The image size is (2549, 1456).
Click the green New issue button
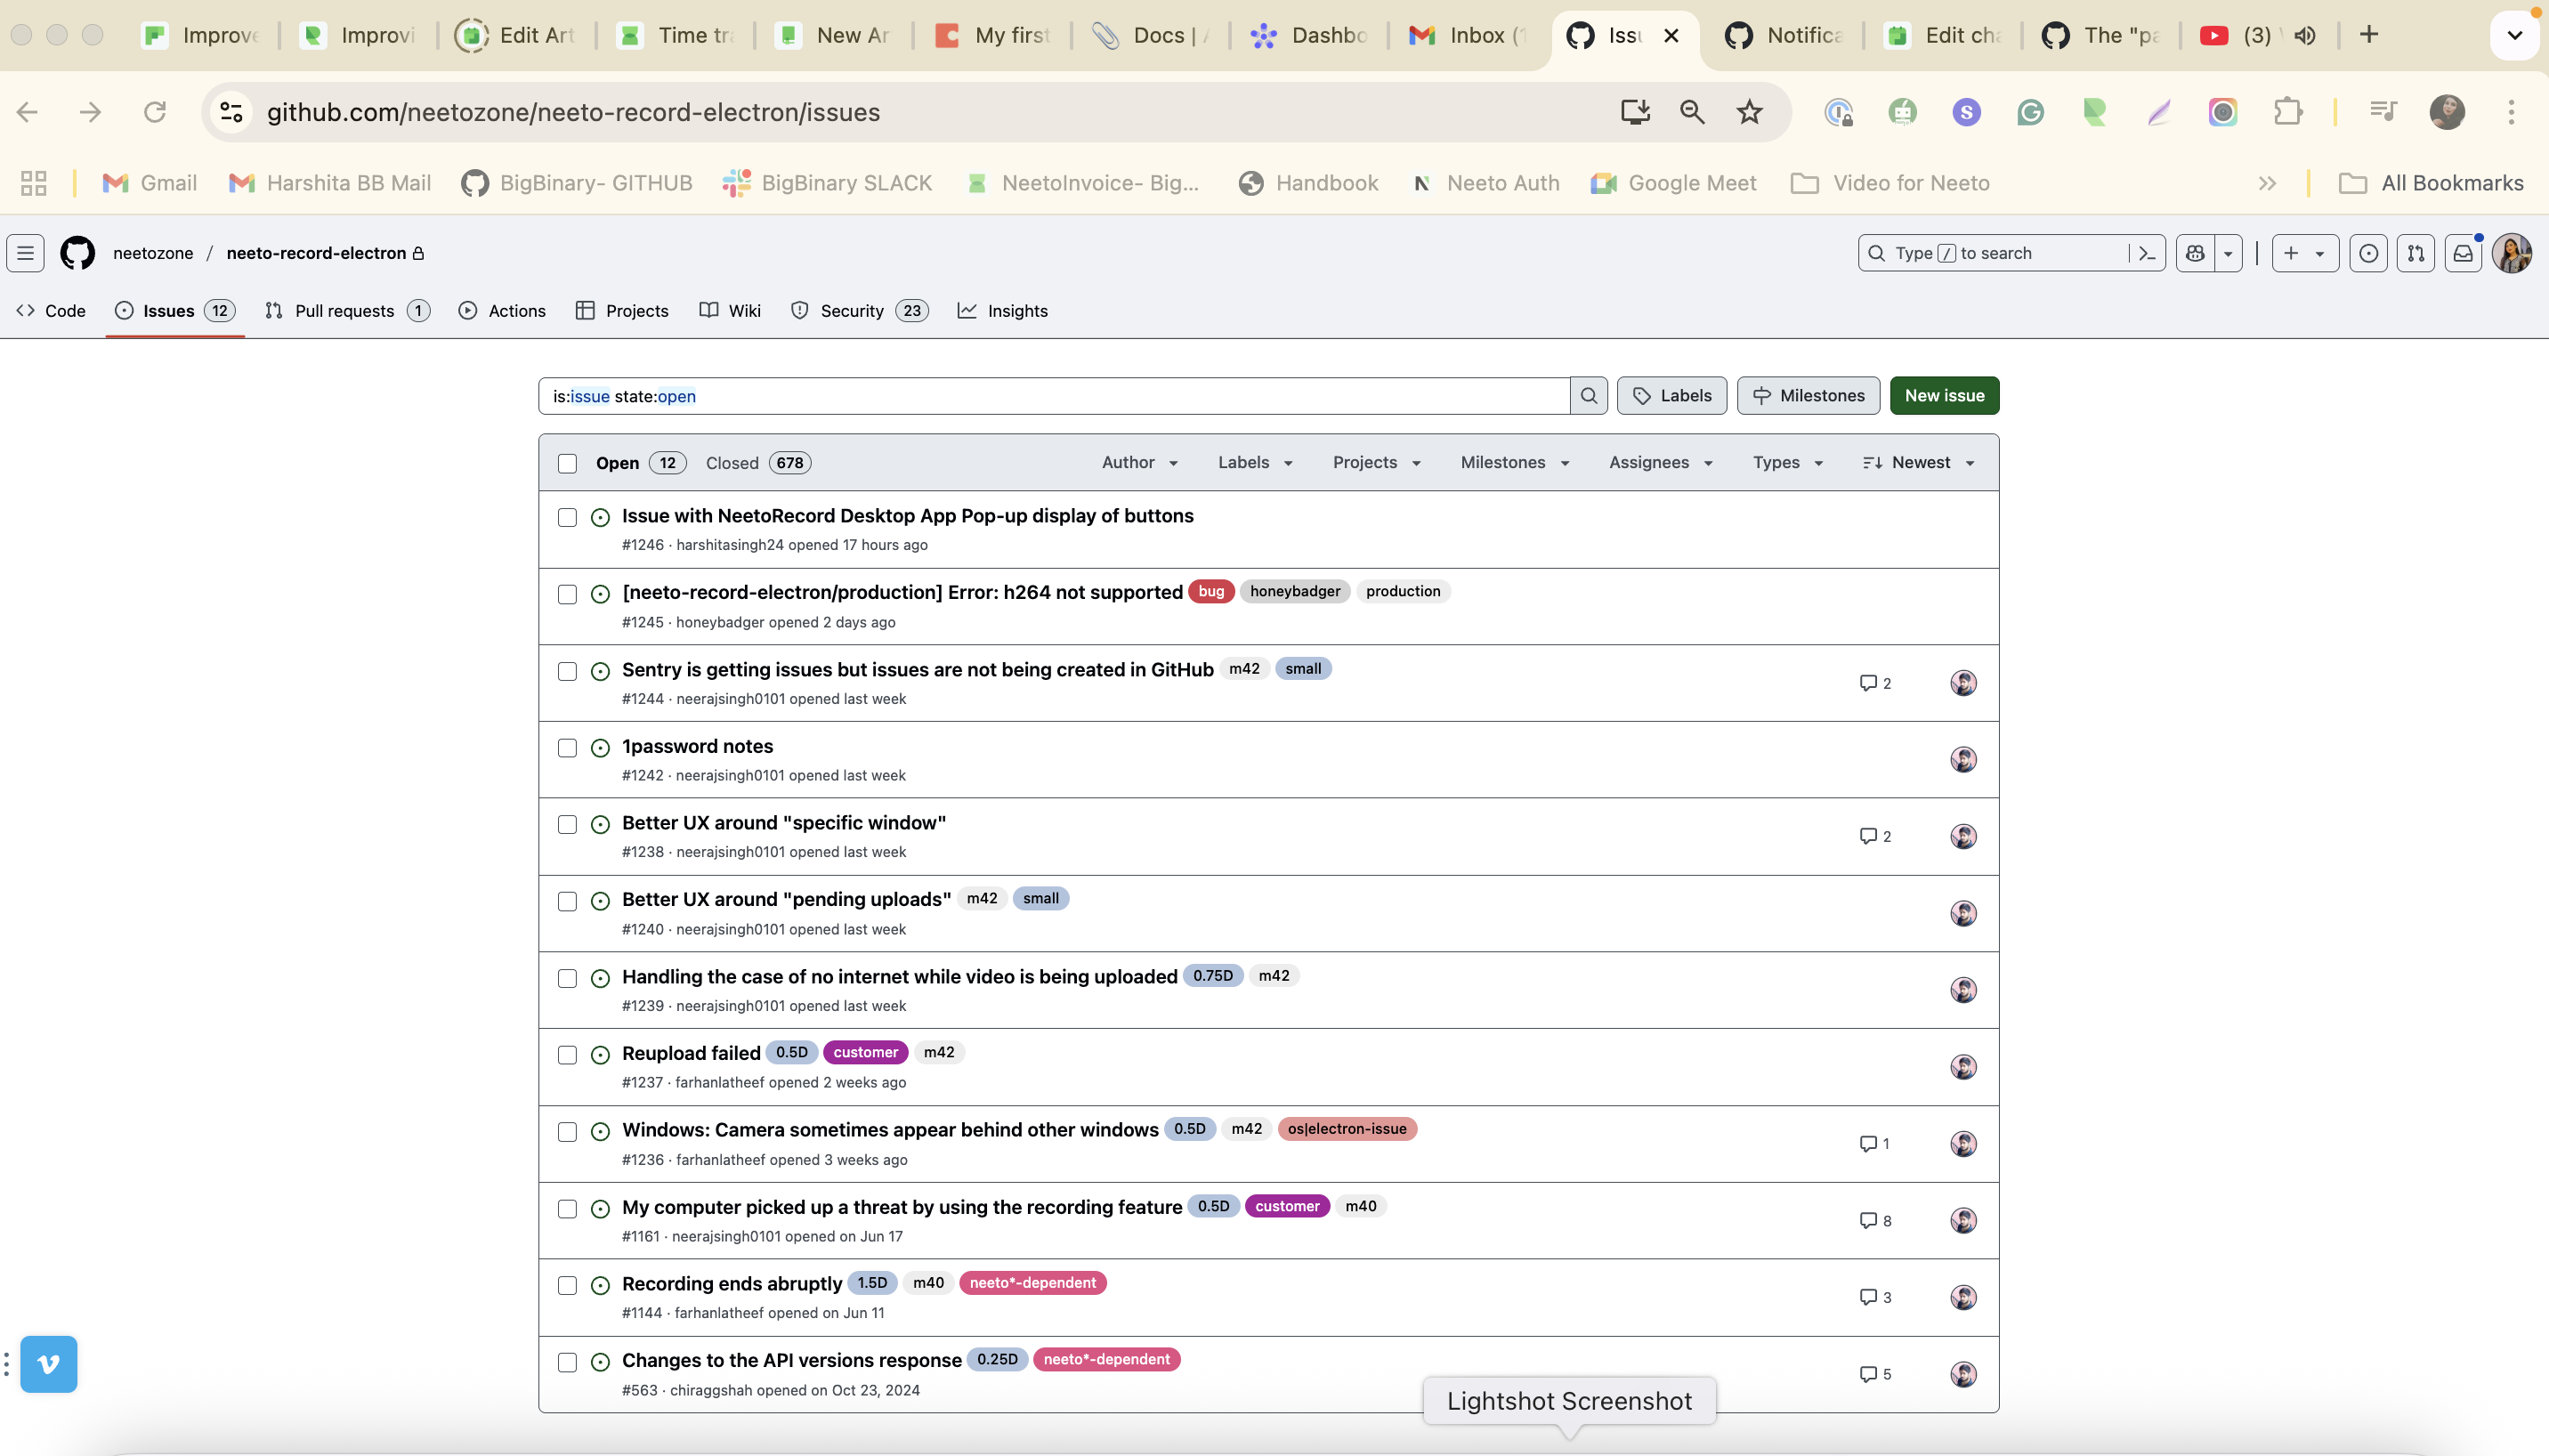click(1943, 396)
